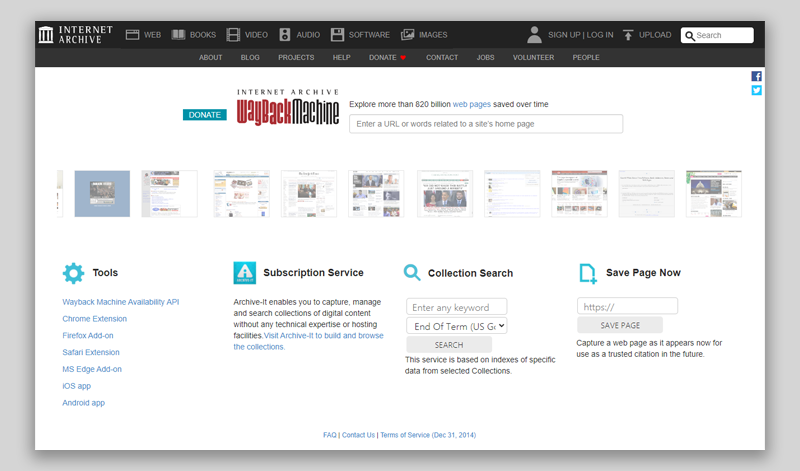The width and height of the screenshot is (800, 471).
Task: Open the FAQ footer link
Action: (x=330, y=435)
